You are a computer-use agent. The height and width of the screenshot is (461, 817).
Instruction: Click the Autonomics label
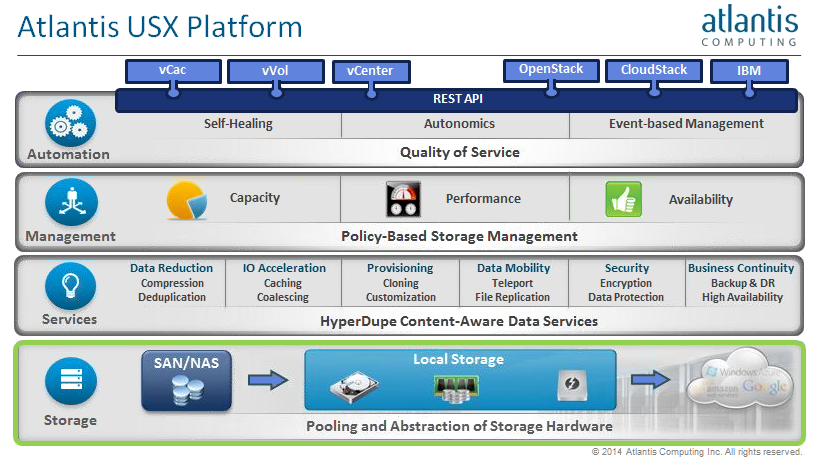pos(459,124)
